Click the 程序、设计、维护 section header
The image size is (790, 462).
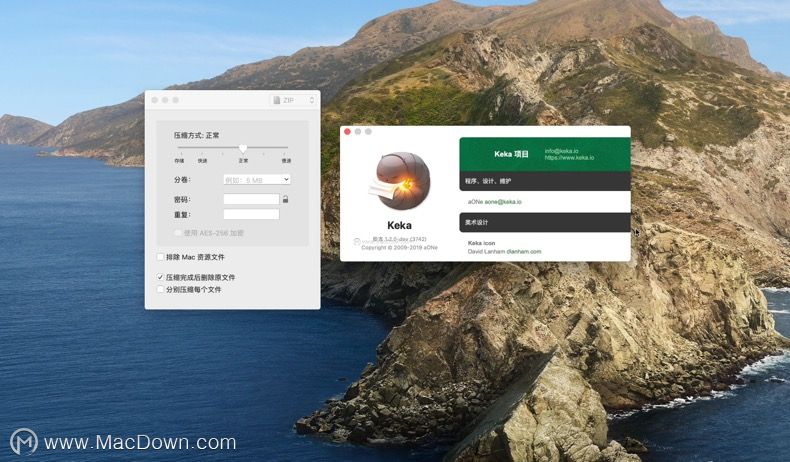(x=545, y=181)
